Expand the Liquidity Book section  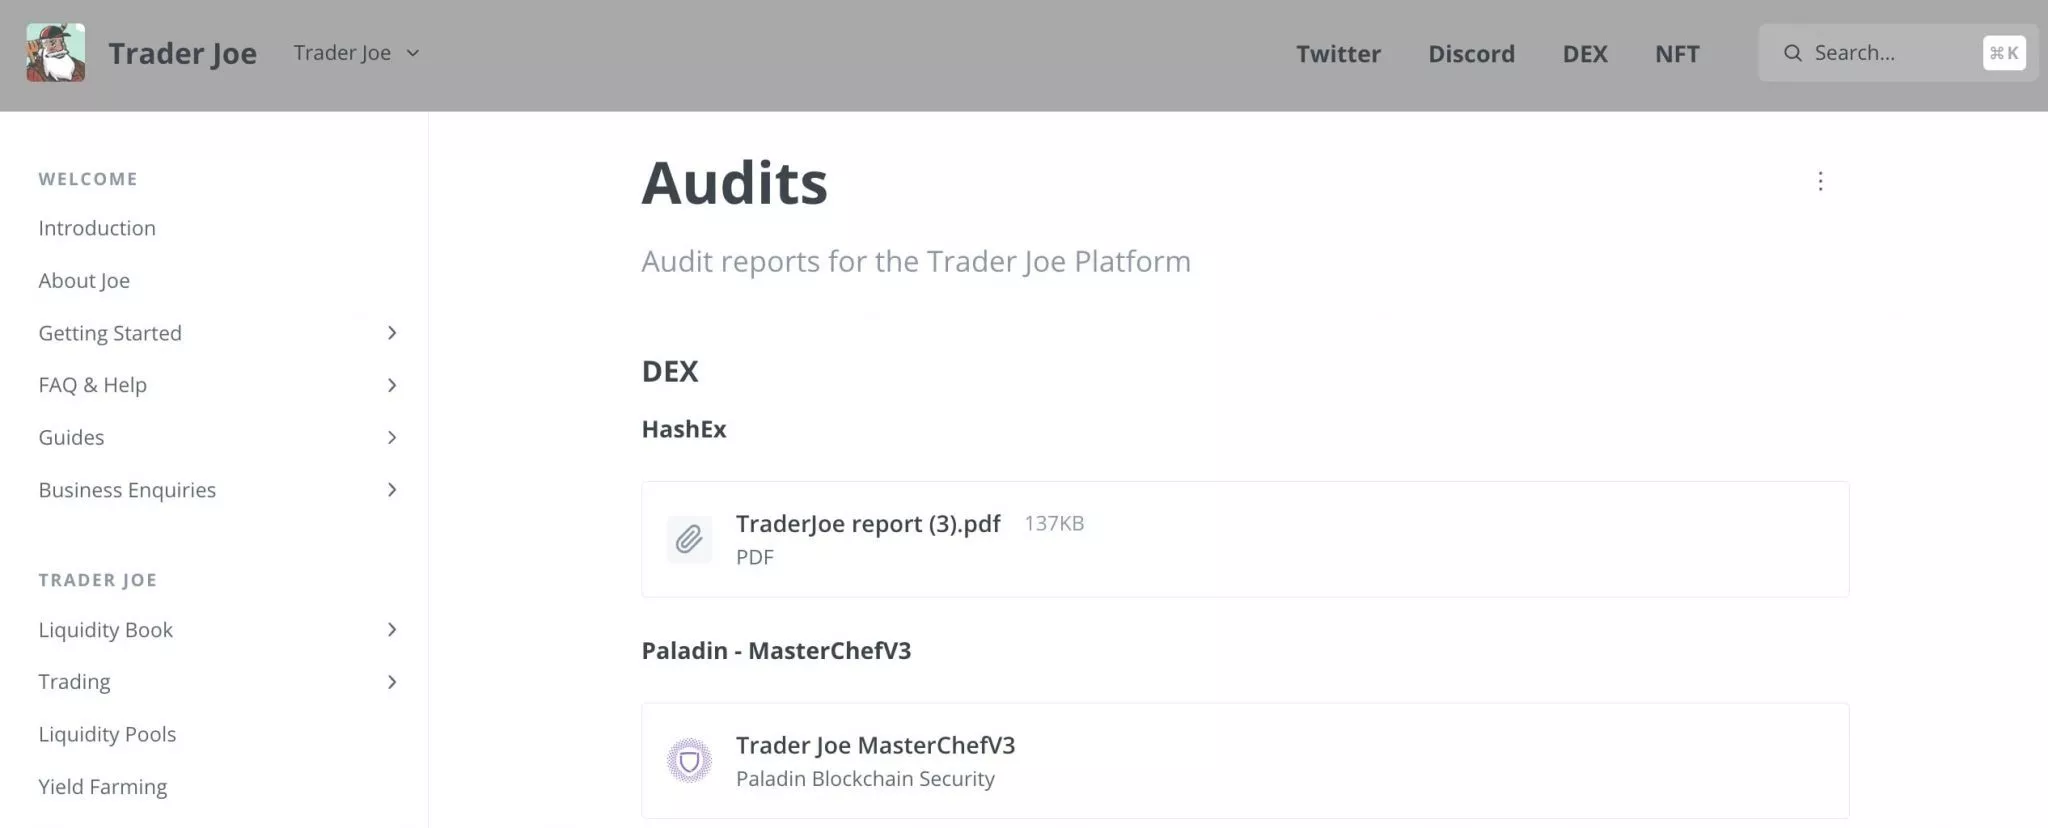392,630
